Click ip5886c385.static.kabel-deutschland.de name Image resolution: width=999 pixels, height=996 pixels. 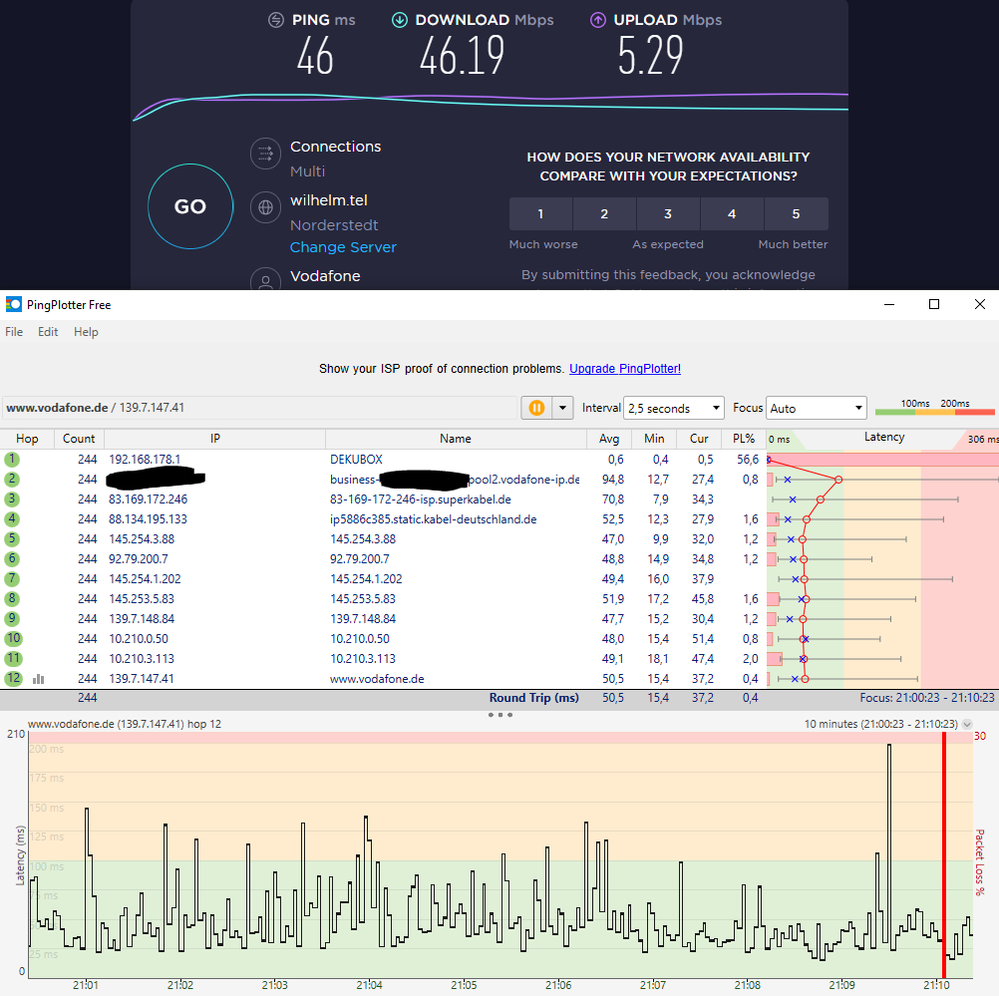433,519
